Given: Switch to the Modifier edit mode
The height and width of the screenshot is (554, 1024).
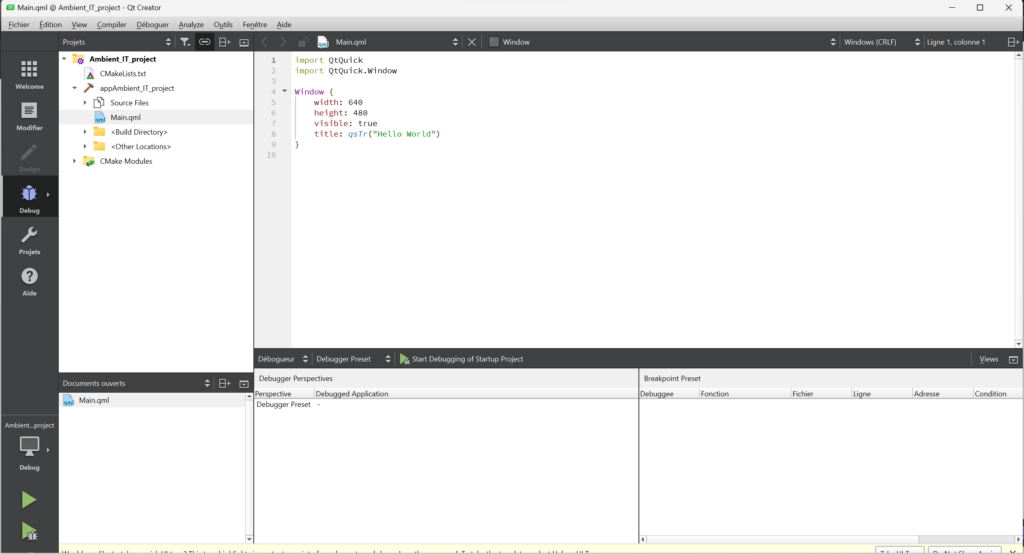Looking at the screenshot, I should (x=29, y=116).
